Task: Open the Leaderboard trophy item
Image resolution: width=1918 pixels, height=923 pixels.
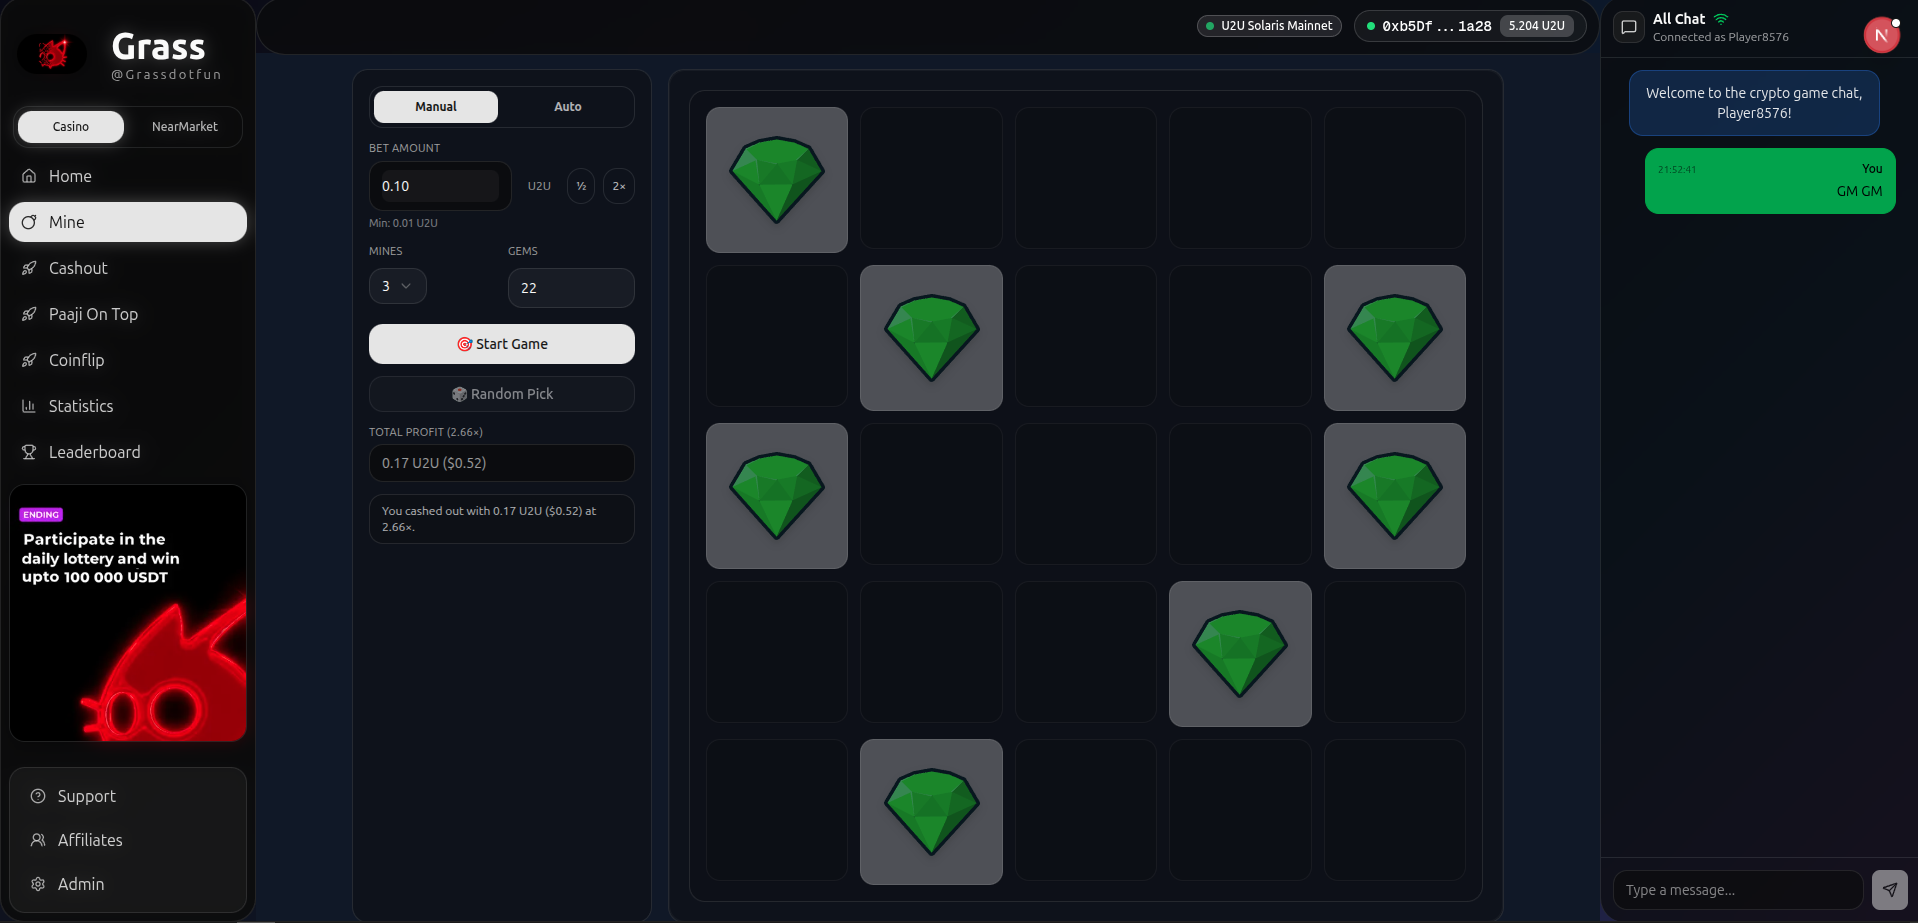Action: click(94, 452)
